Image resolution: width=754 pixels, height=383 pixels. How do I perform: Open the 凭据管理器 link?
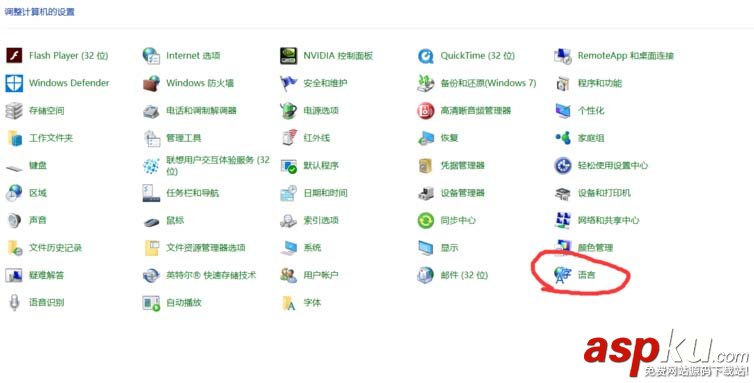click(x=463, y=166)
